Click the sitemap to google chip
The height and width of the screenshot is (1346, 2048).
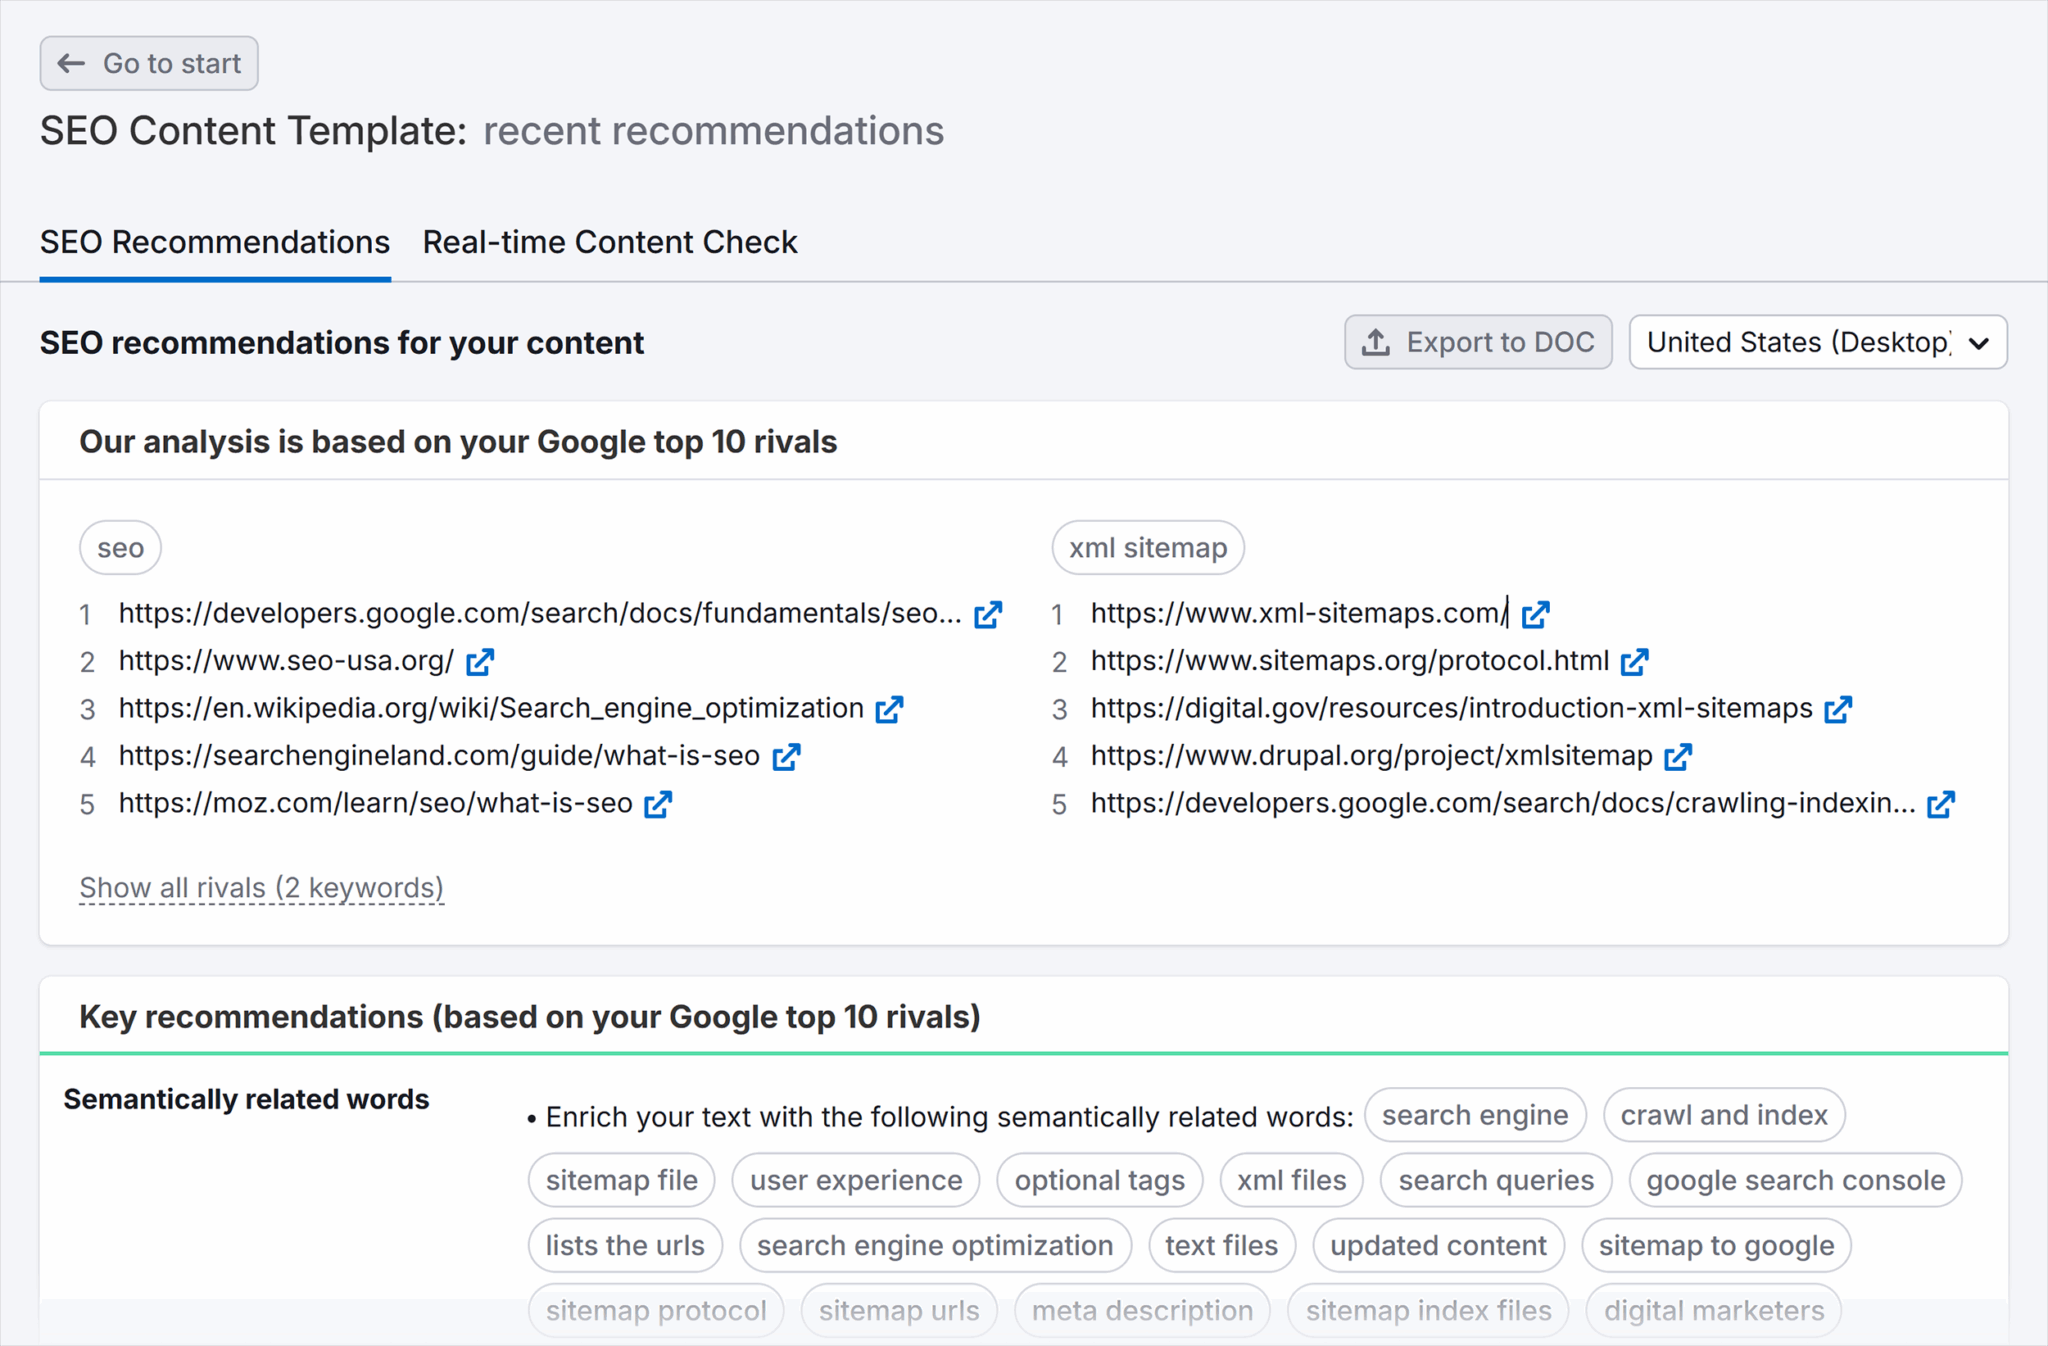point(1716,1245)
